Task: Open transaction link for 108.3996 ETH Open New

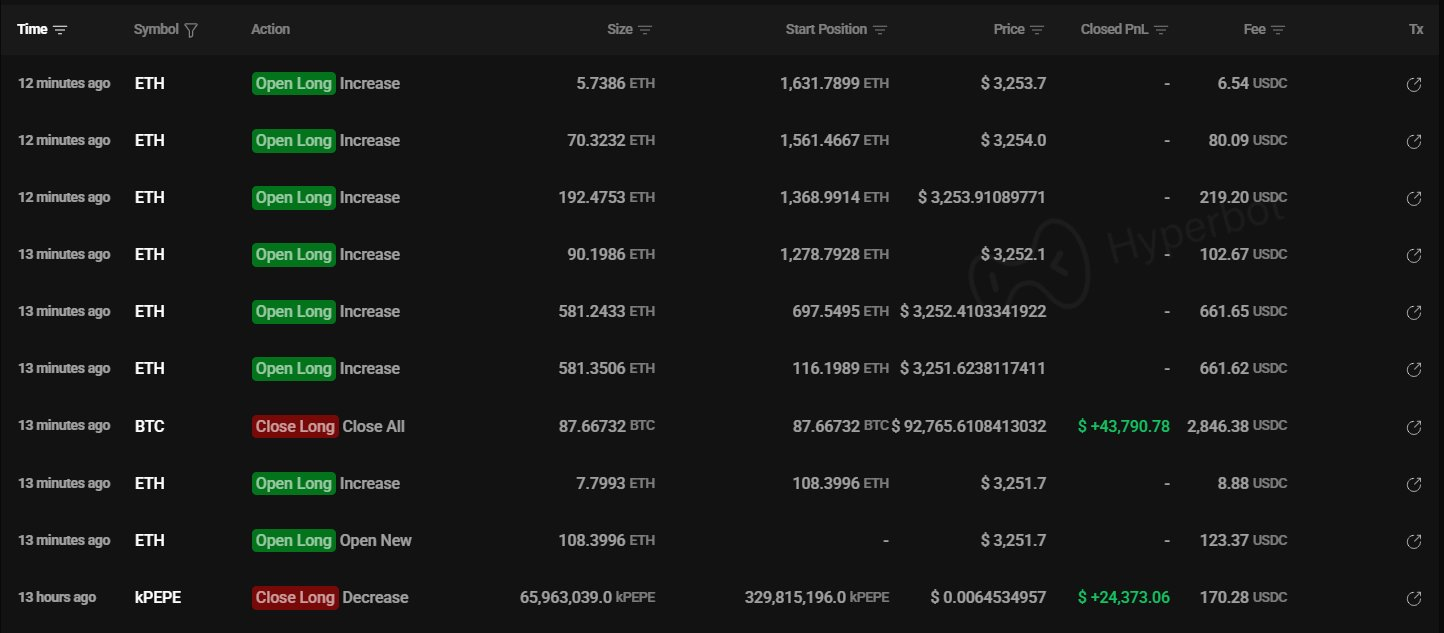Action: click(x=1414, y=542)
